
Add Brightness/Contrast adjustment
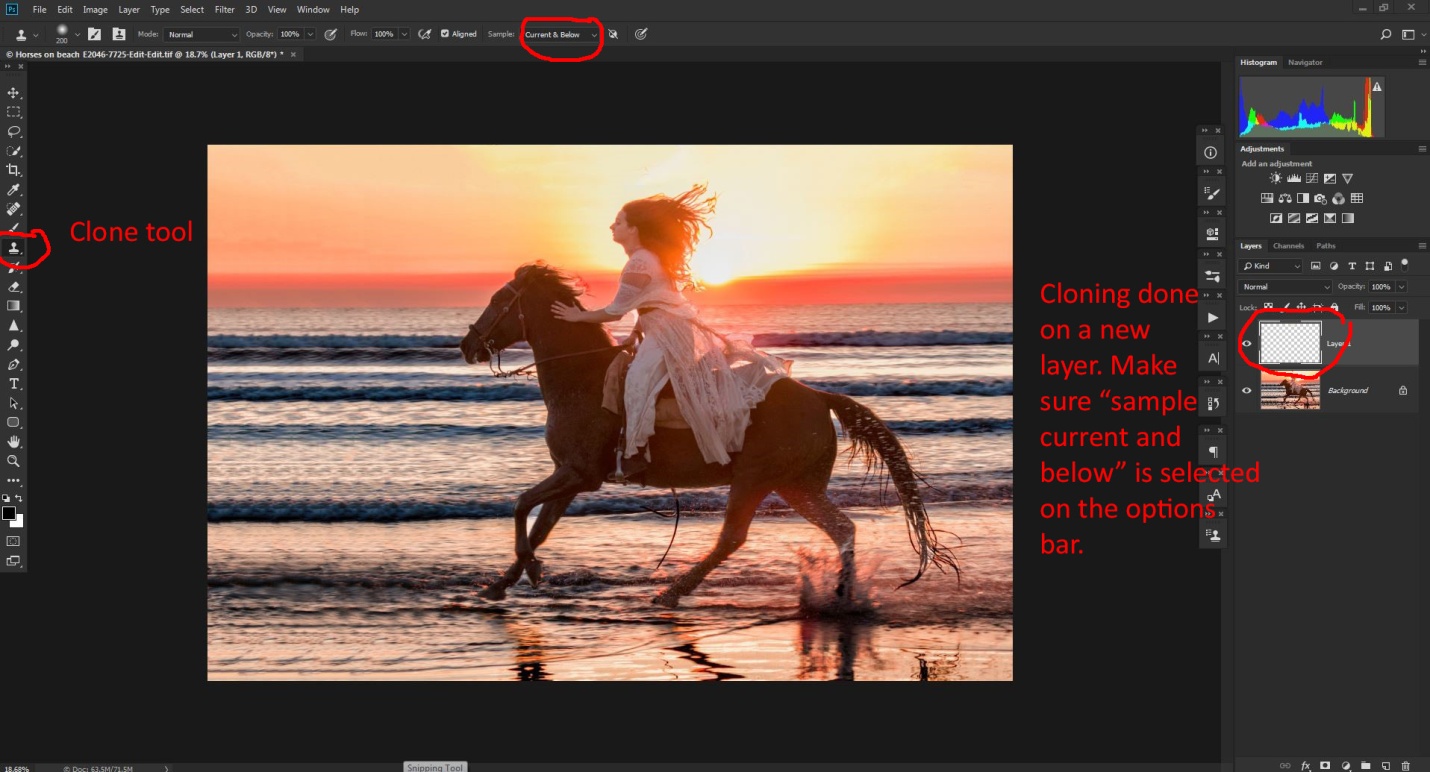[x=1275, y=178]
